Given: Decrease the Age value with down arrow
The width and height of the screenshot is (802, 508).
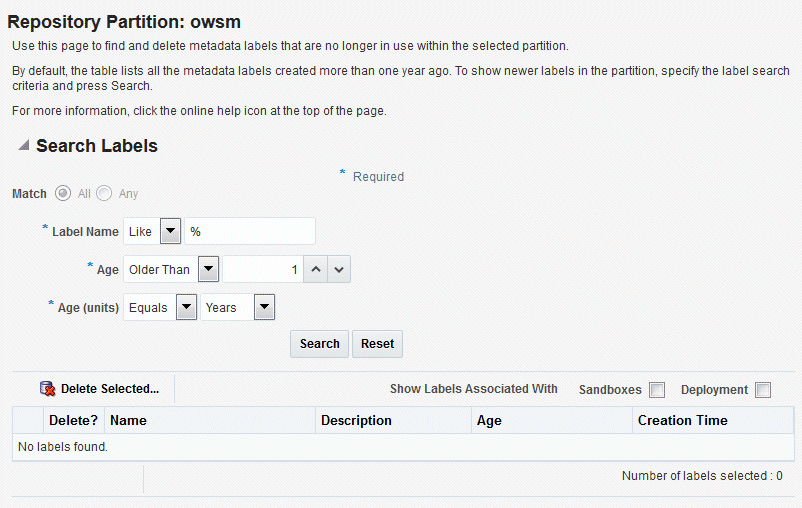Looking at the screenshot, I should (x=339, y=270).
